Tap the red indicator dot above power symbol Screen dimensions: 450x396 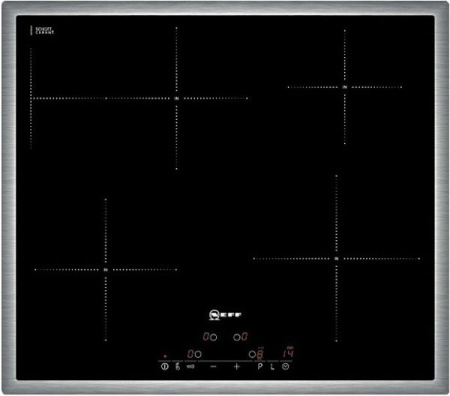[x=165, y=356]
